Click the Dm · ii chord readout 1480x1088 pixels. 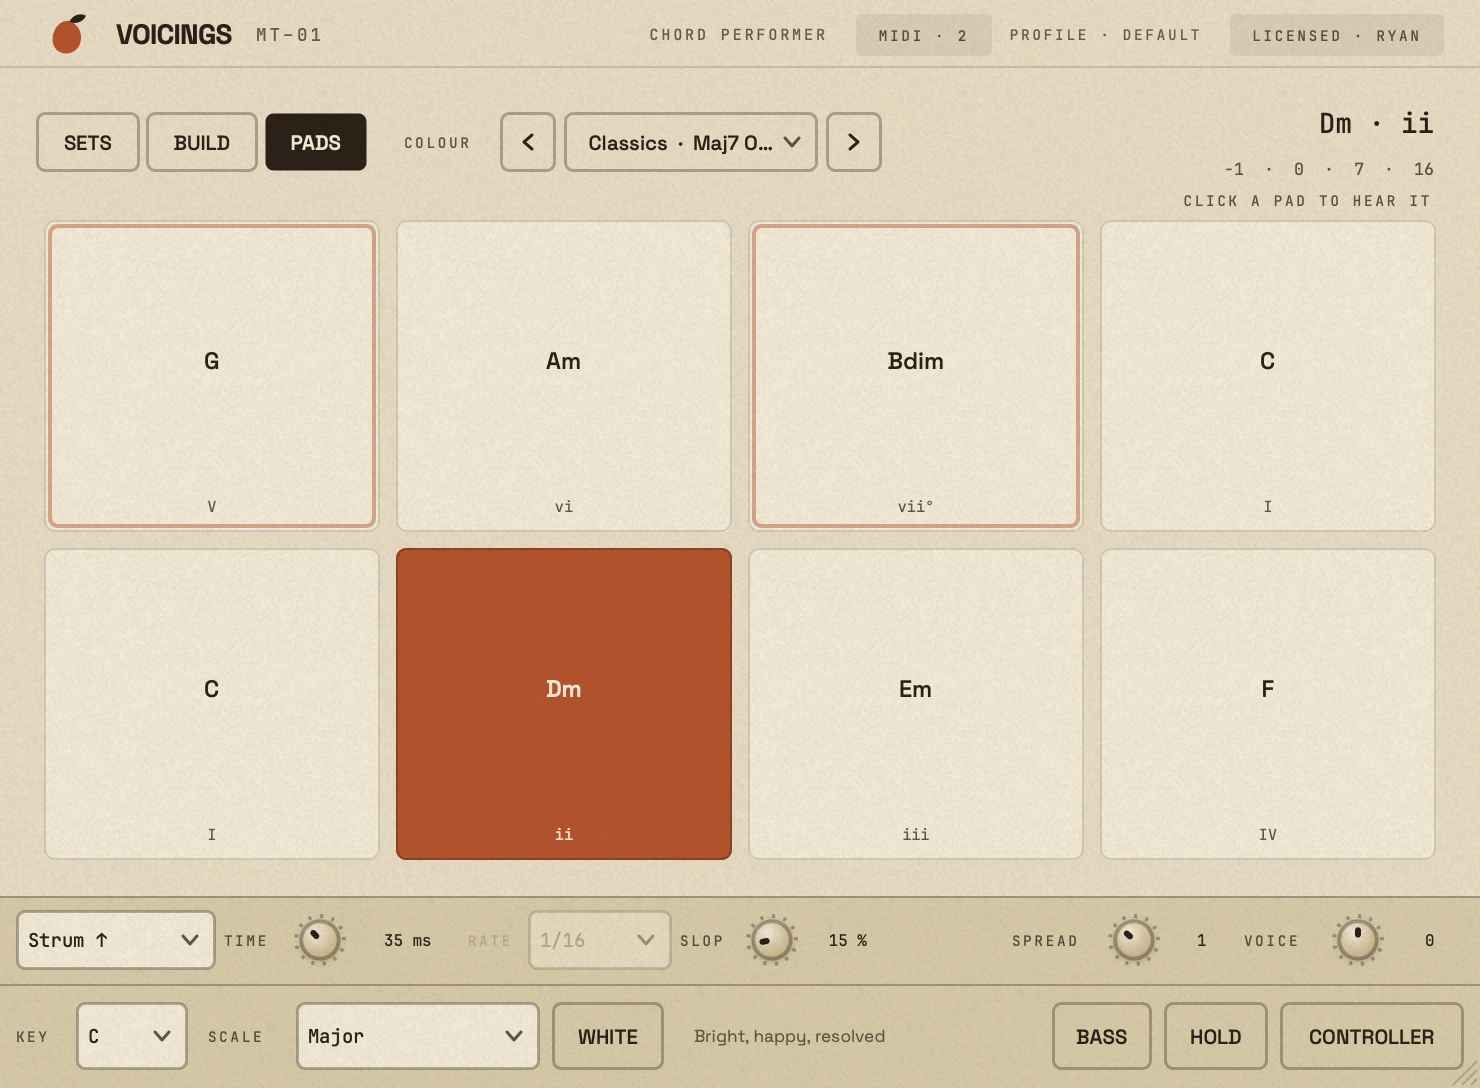tap(1377, 123)
